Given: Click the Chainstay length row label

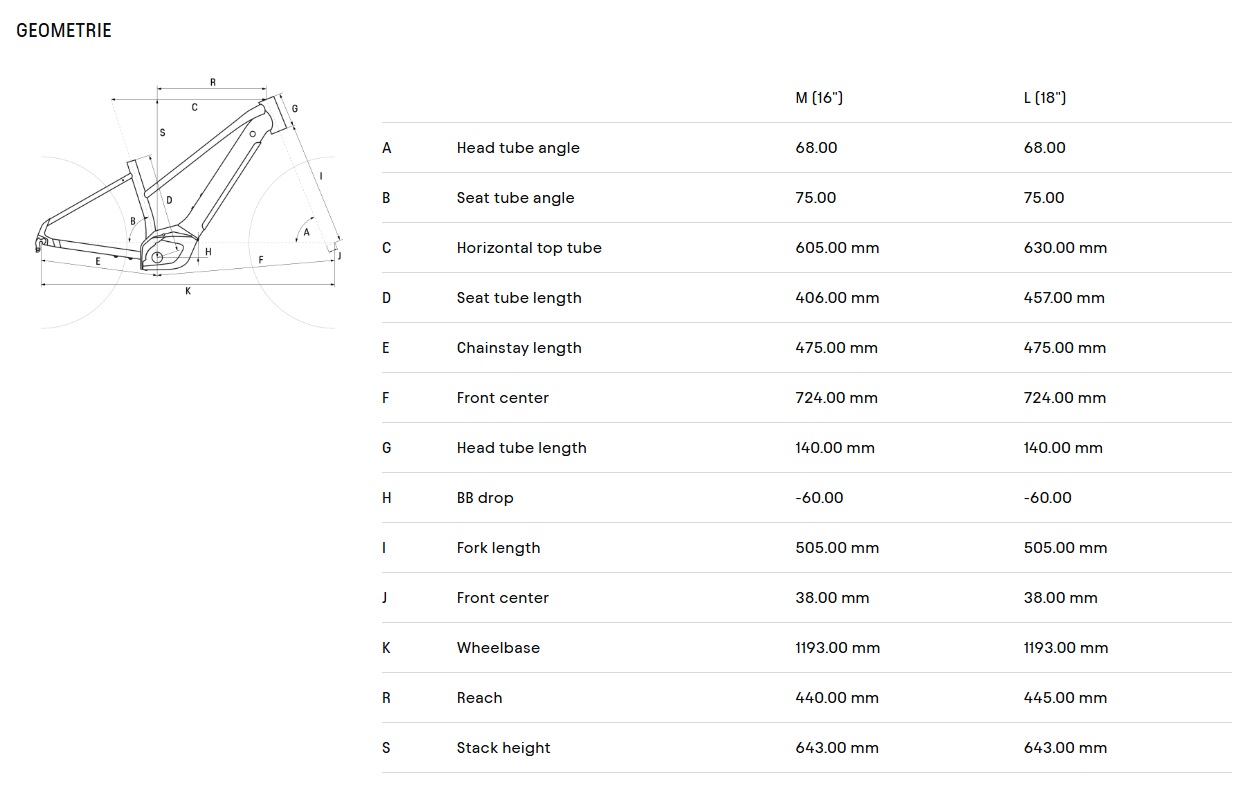Looking at the screenshot, I should [519, 348].
